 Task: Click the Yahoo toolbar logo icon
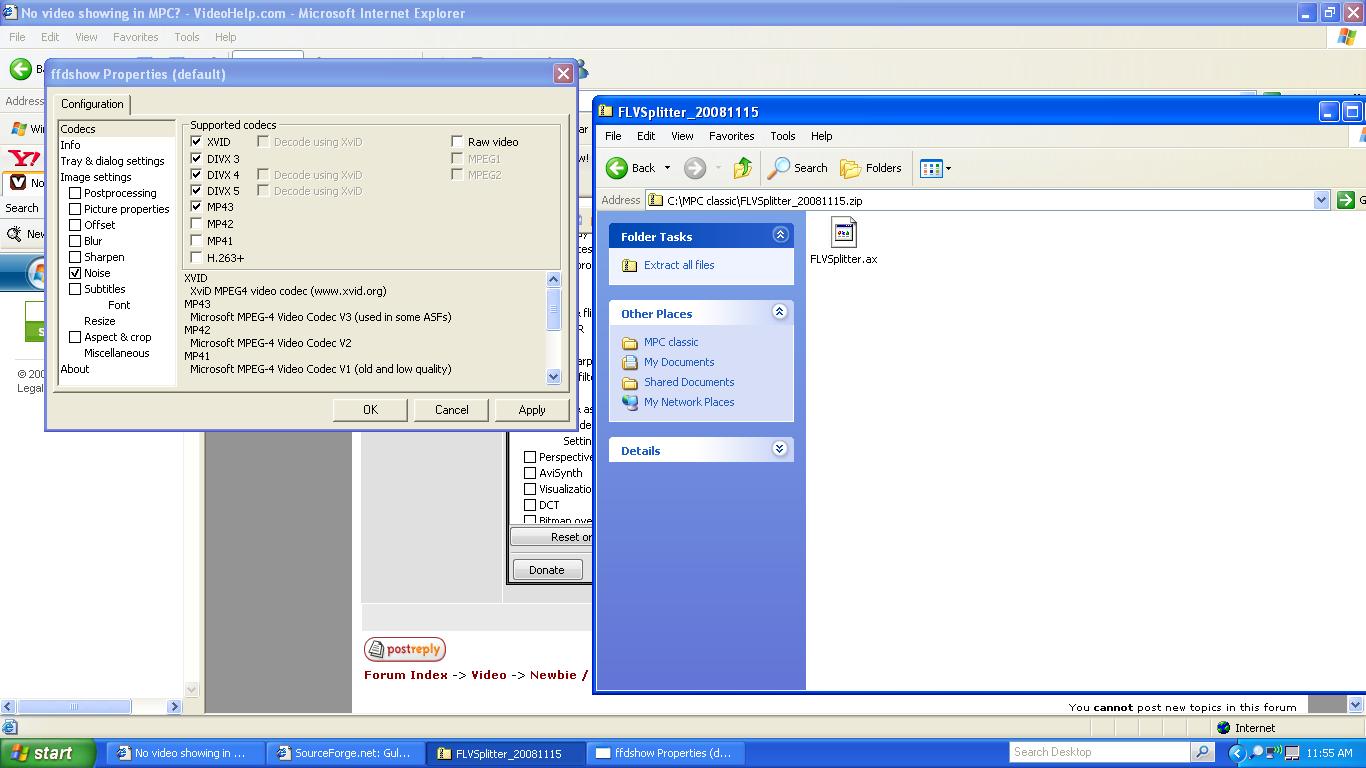click(24, 158)
